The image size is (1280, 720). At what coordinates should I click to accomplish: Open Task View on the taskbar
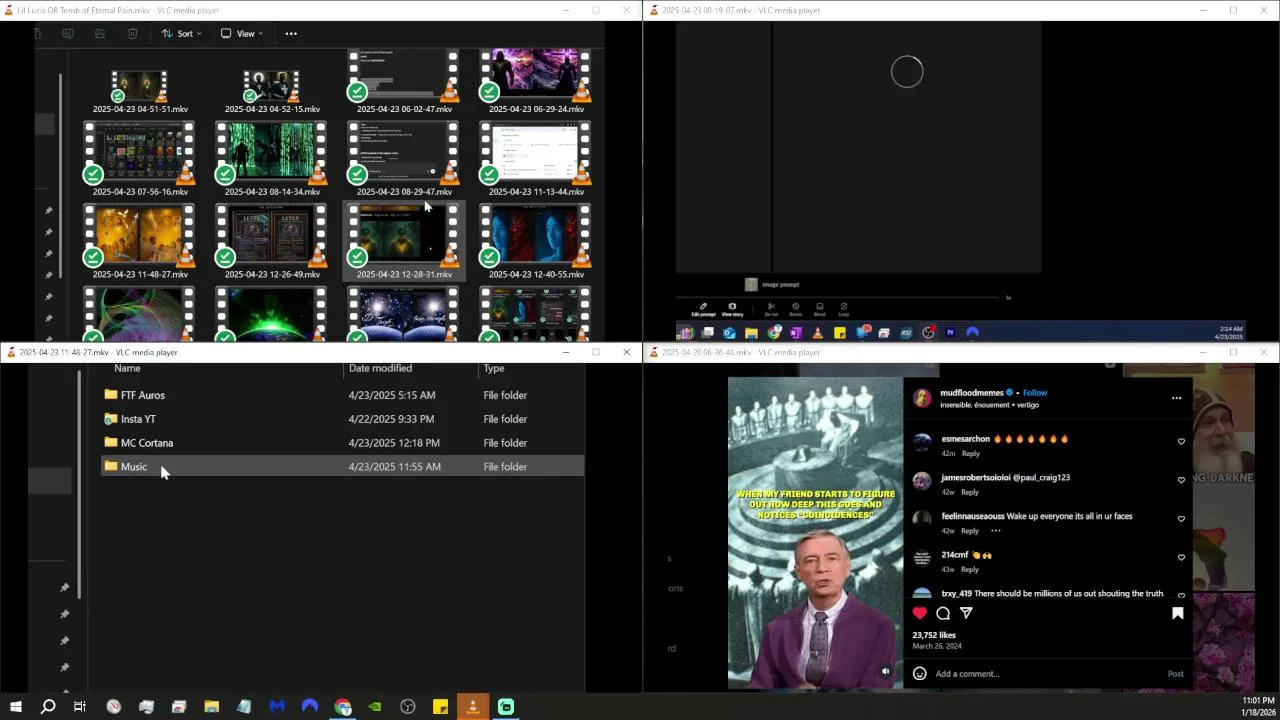[x=80, y=707]
